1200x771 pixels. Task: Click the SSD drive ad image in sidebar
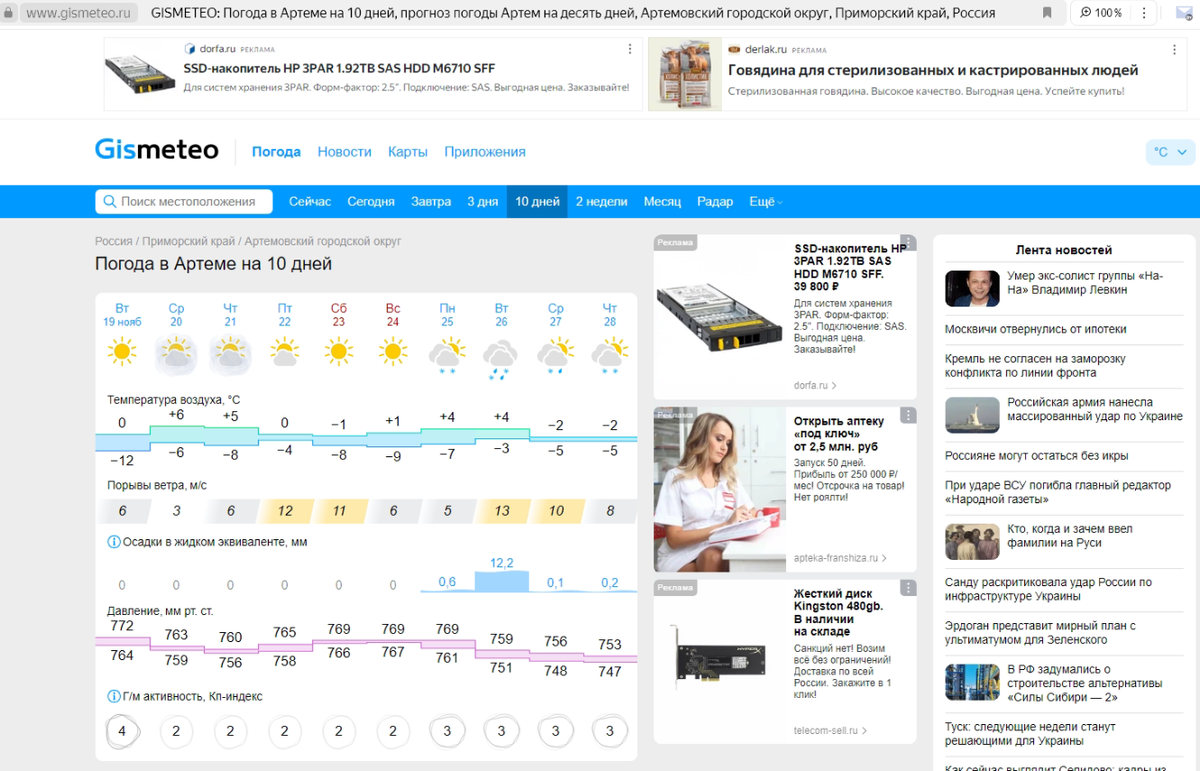pyautogui.click(x=720, y=315)
